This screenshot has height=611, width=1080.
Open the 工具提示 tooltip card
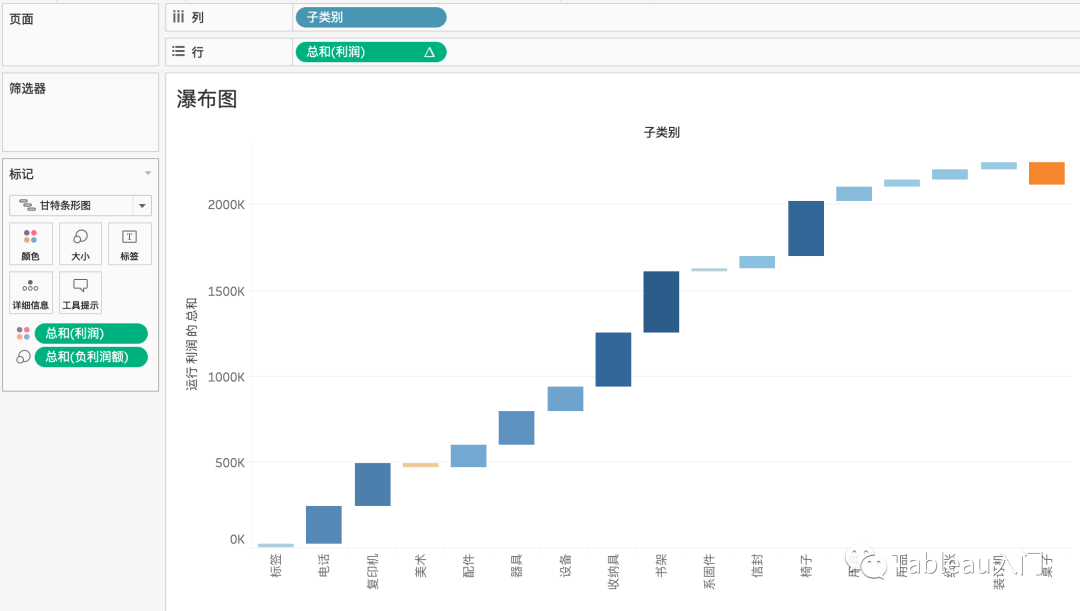(x=80, y=293)
